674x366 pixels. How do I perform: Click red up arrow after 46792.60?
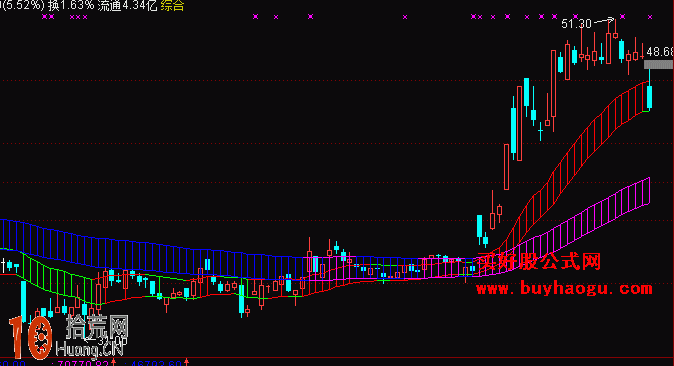tap(187, 362)
